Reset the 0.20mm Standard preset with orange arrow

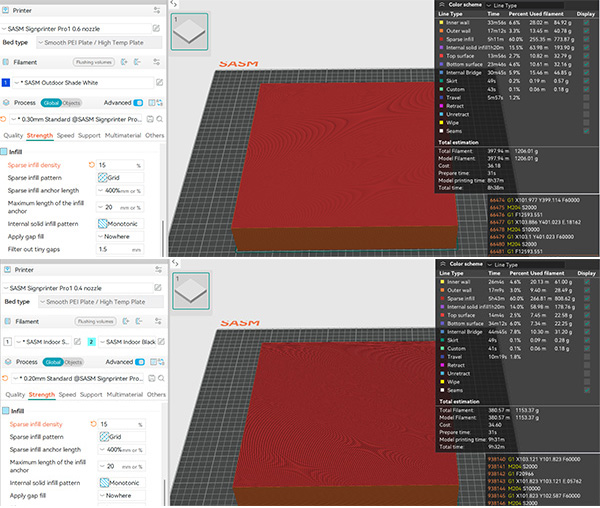(x=5, y=378)
